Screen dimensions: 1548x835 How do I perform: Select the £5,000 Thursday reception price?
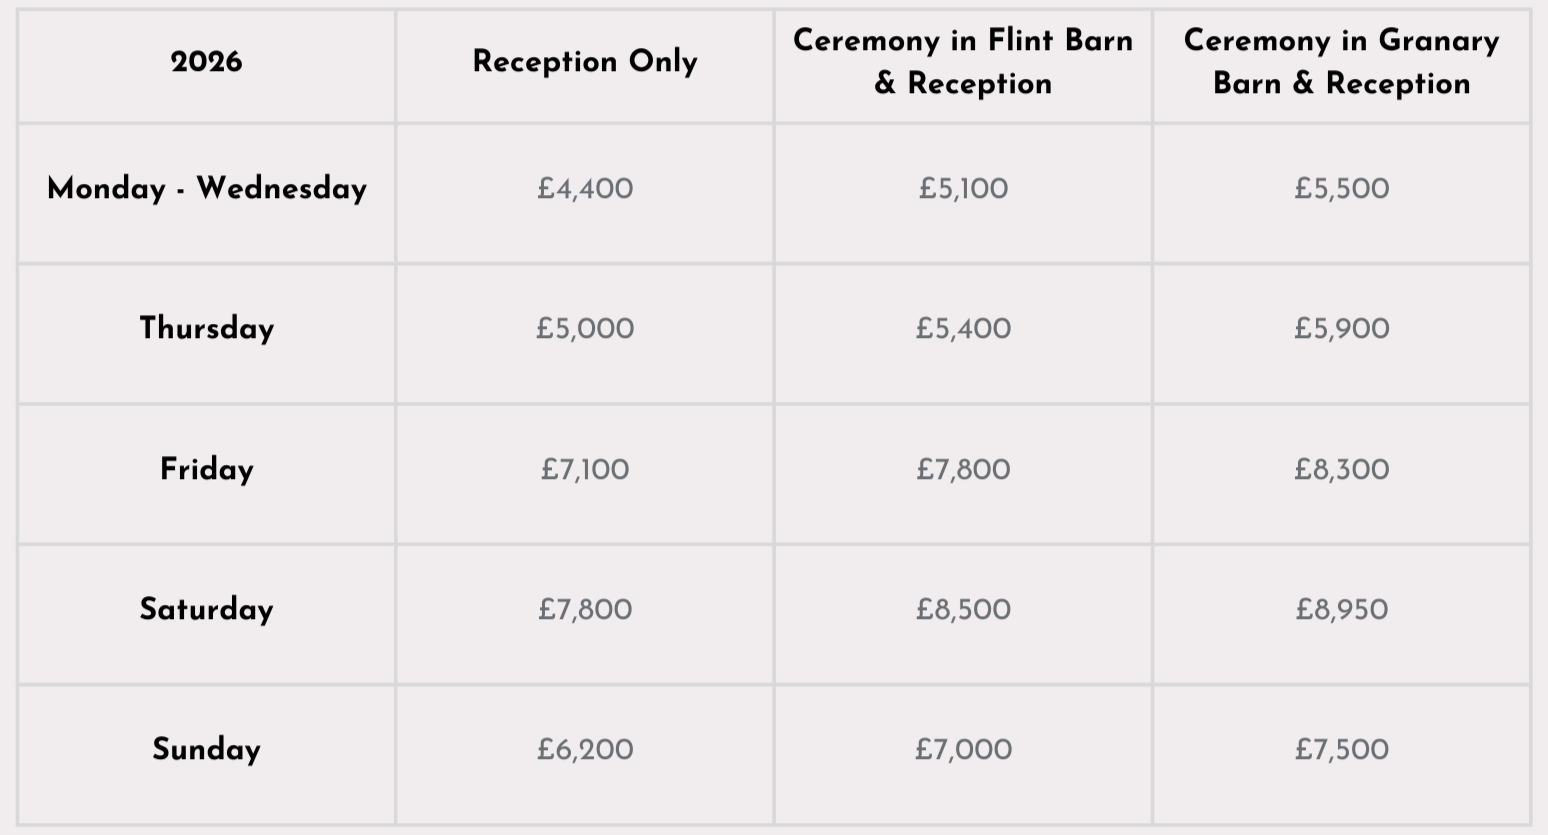coord(585,329)
